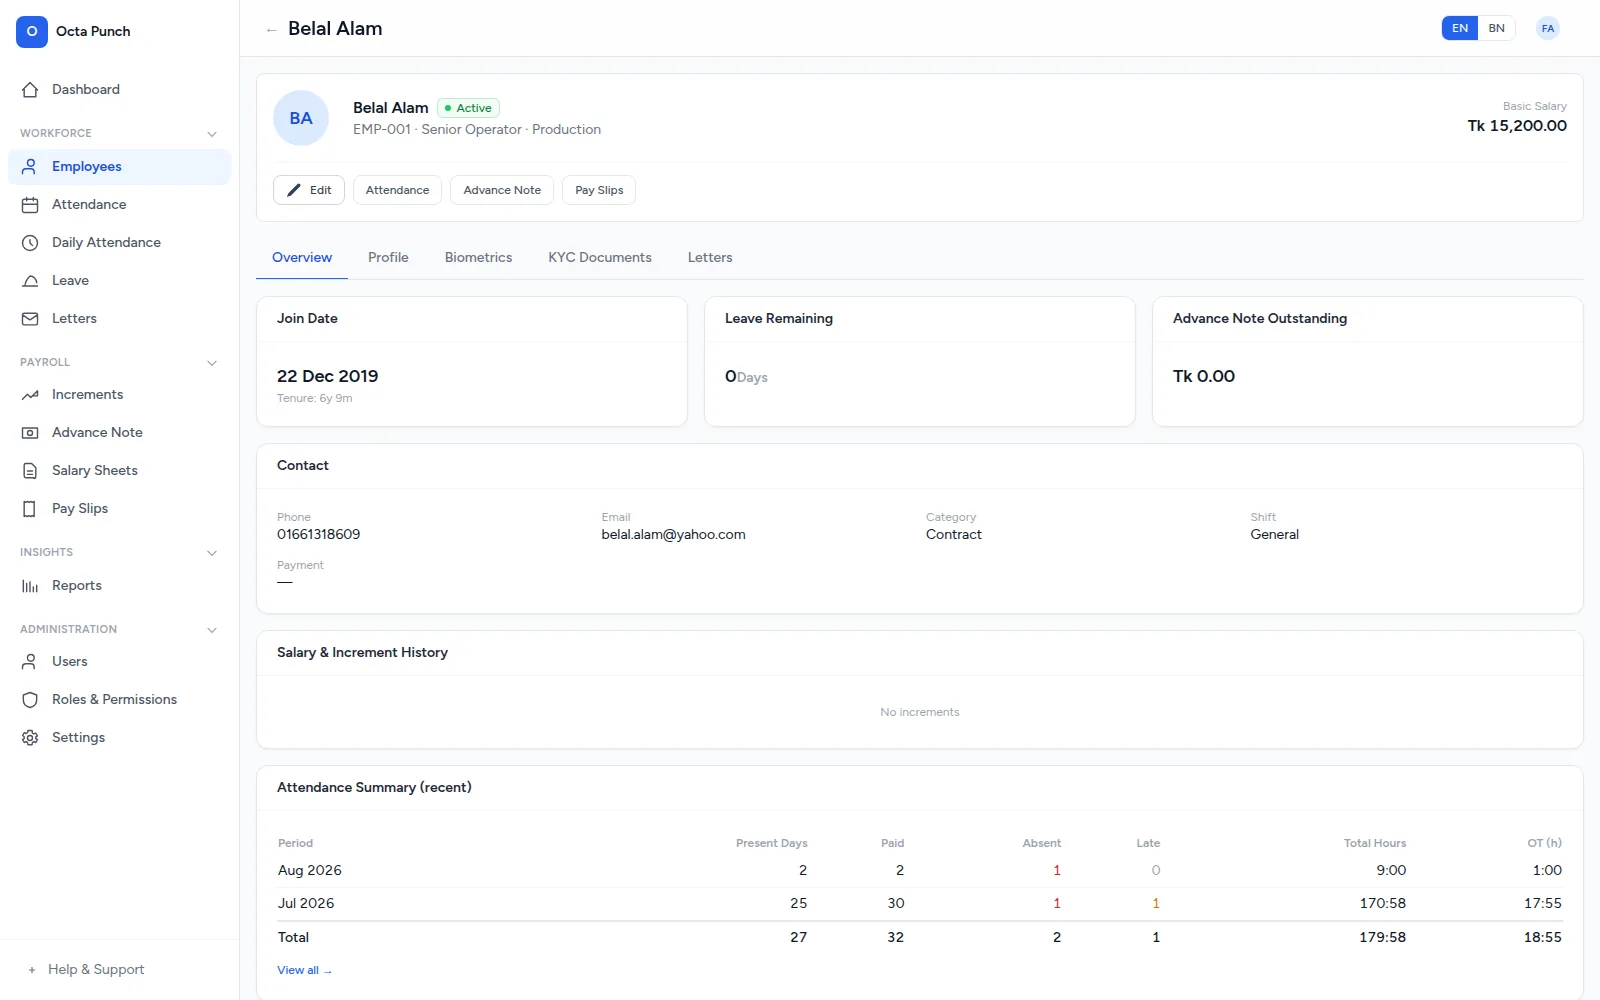Screen dimensions: 1600x1000
Task: Open the KYC Documents tab
Action: point(600,257)
